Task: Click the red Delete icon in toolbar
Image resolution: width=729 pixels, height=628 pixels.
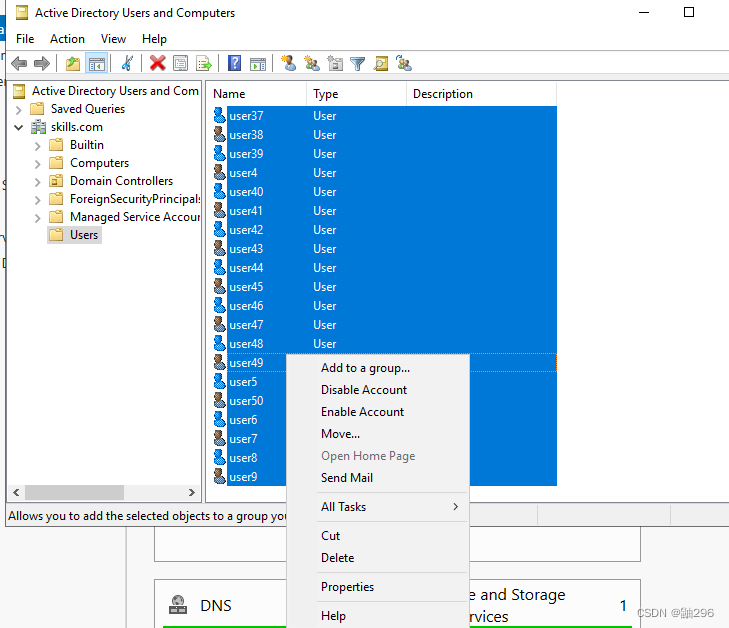Action: (157, 64)
